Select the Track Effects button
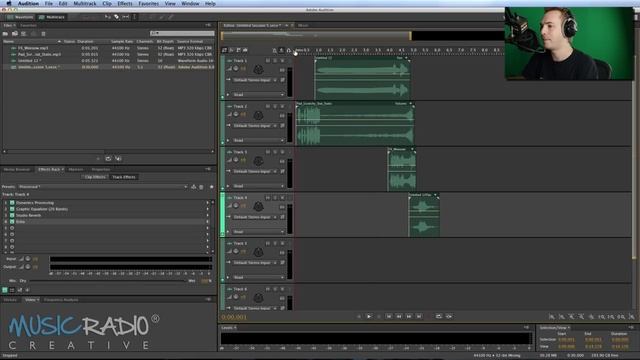 [x=124, y=177]
